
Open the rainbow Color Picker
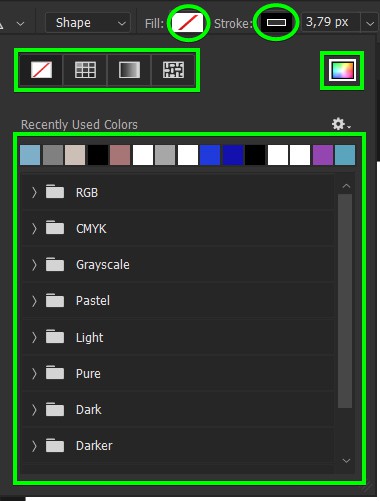(x=342, y=70)
